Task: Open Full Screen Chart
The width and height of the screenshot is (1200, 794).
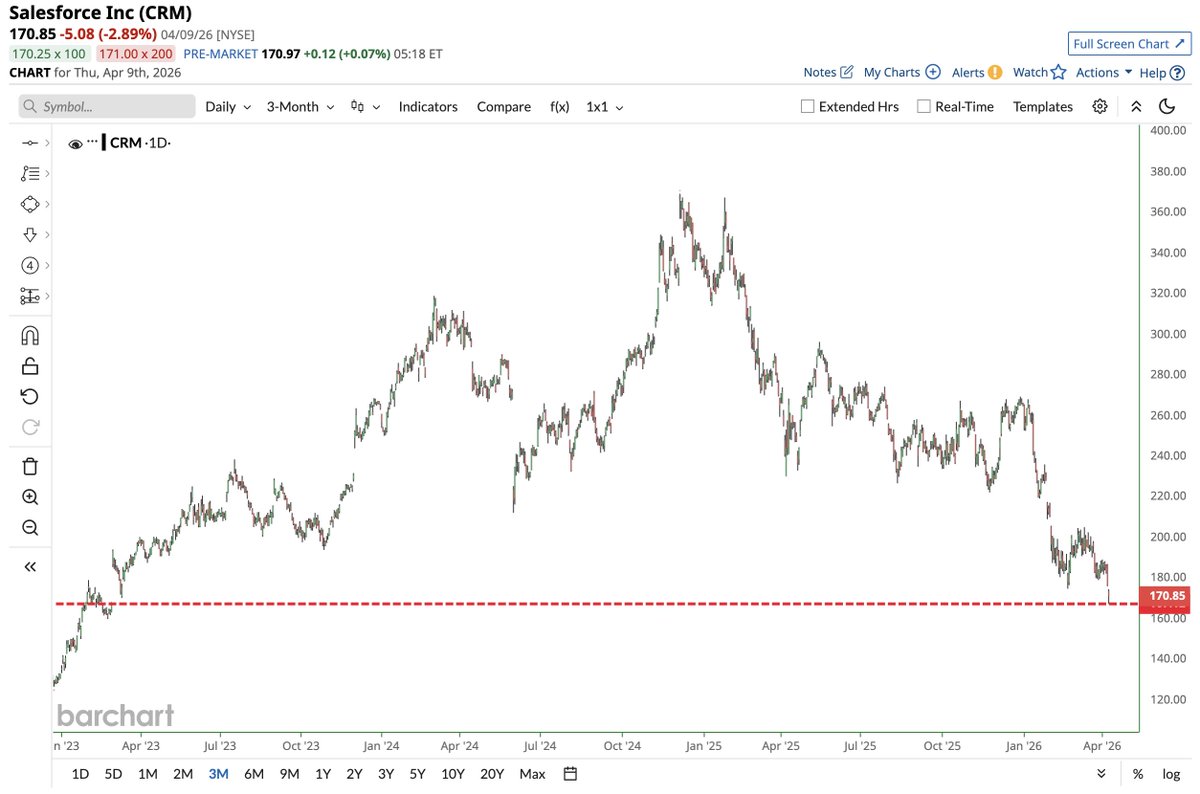Action: [x=1128, y=43]
